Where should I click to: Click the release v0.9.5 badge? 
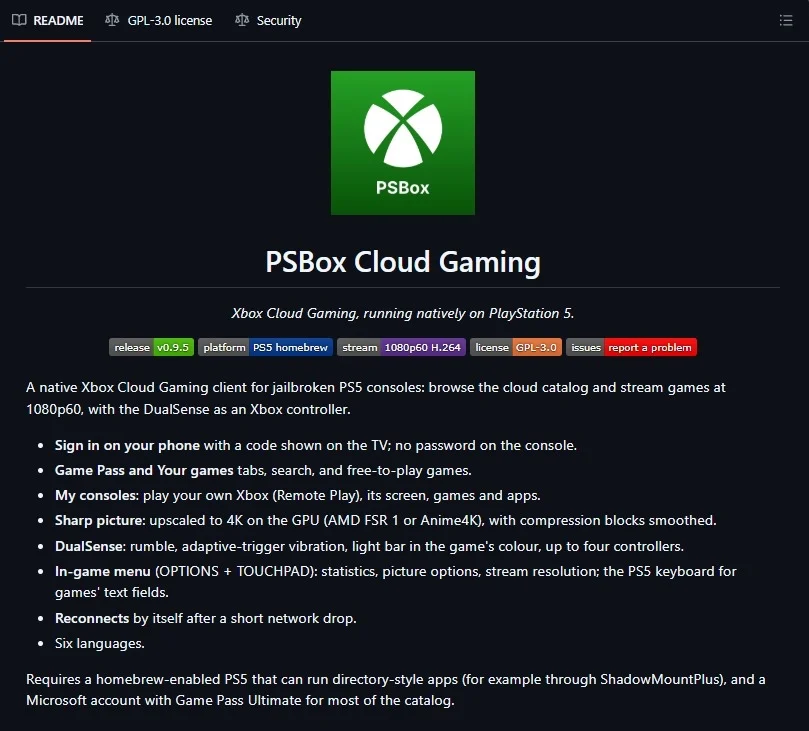click(x=151, y=347)
